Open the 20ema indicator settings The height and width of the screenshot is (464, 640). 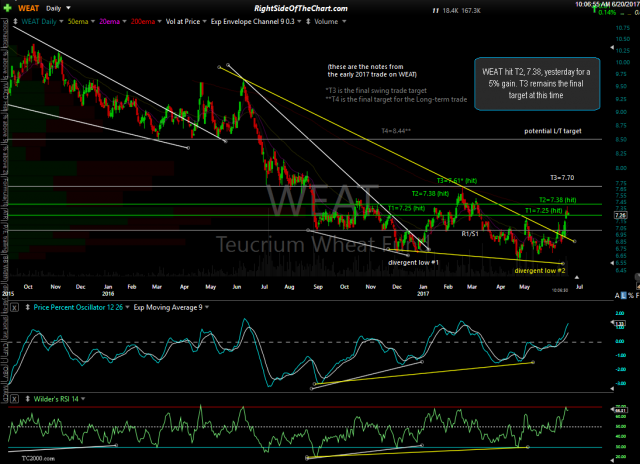click(x=109, y=22)
